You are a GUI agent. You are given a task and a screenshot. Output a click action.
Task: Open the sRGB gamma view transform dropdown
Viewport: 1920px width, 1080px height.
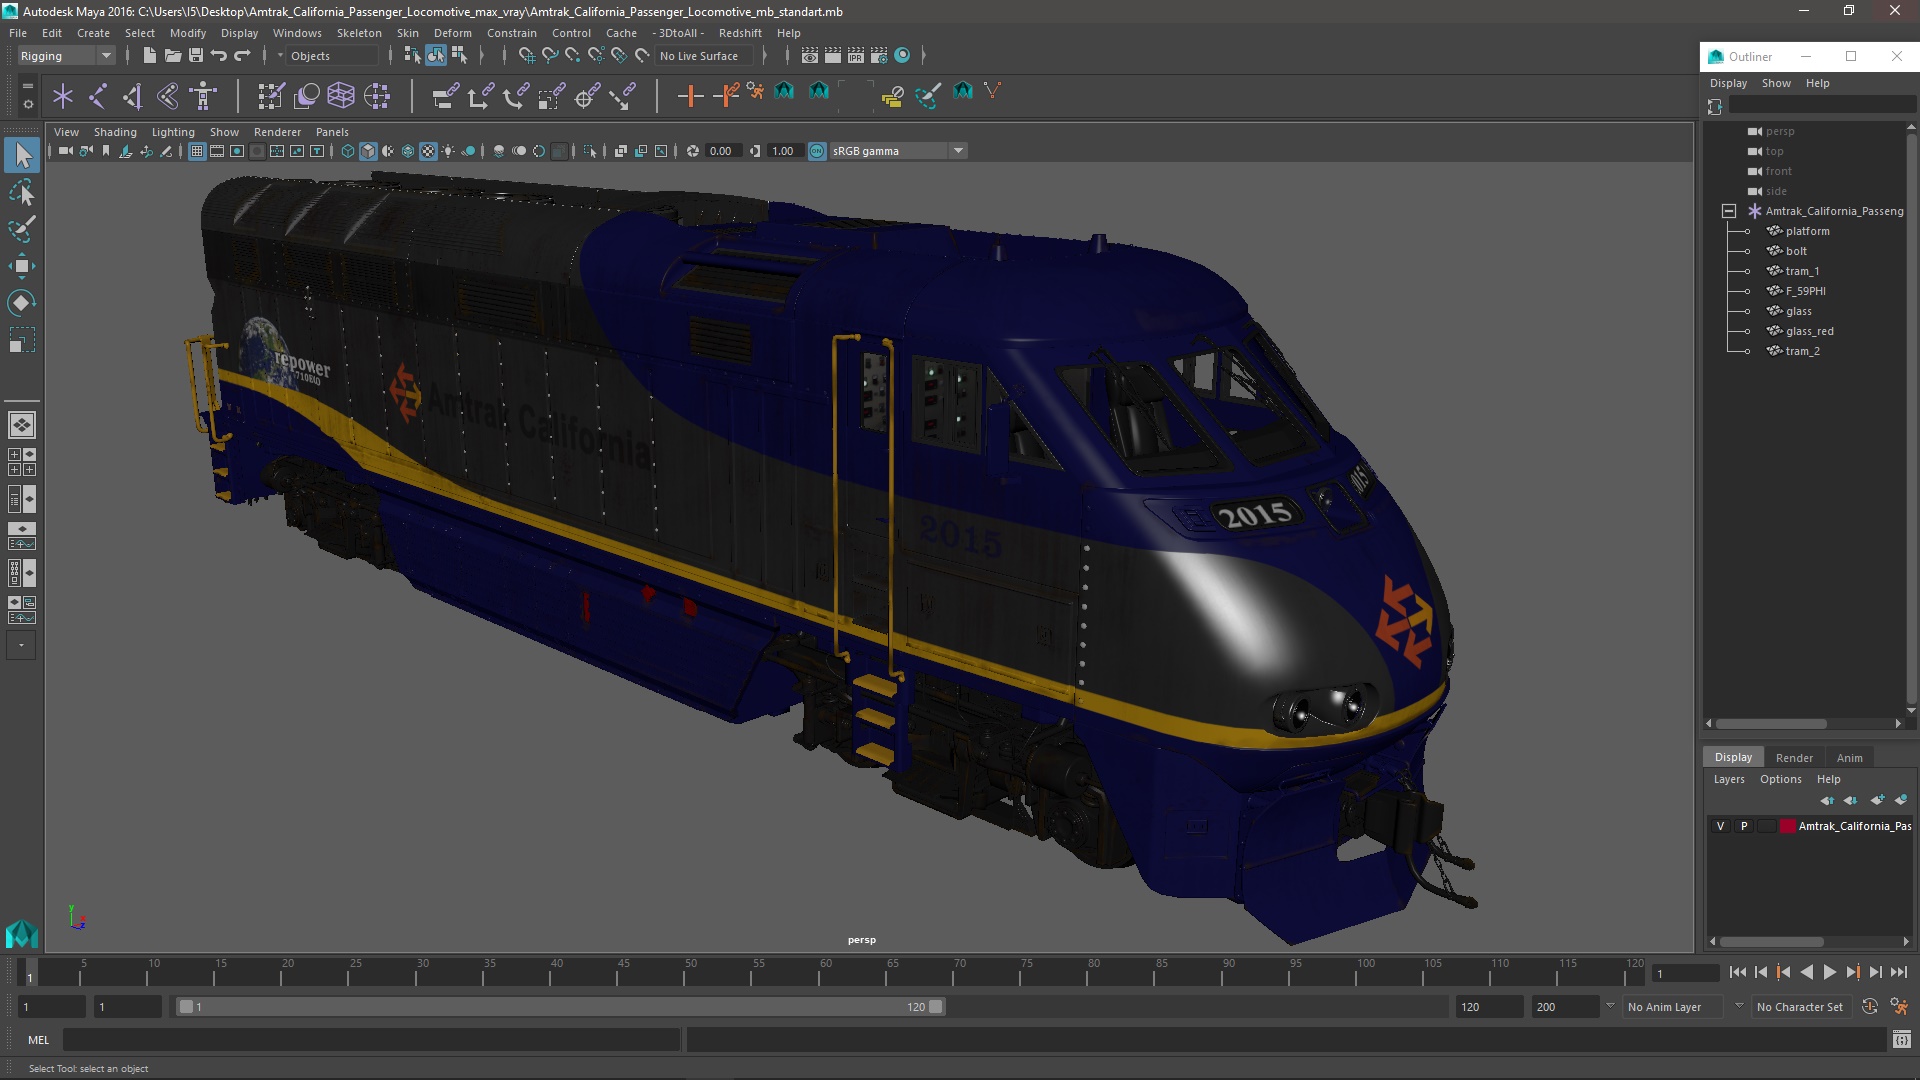[x=898, y=151]
